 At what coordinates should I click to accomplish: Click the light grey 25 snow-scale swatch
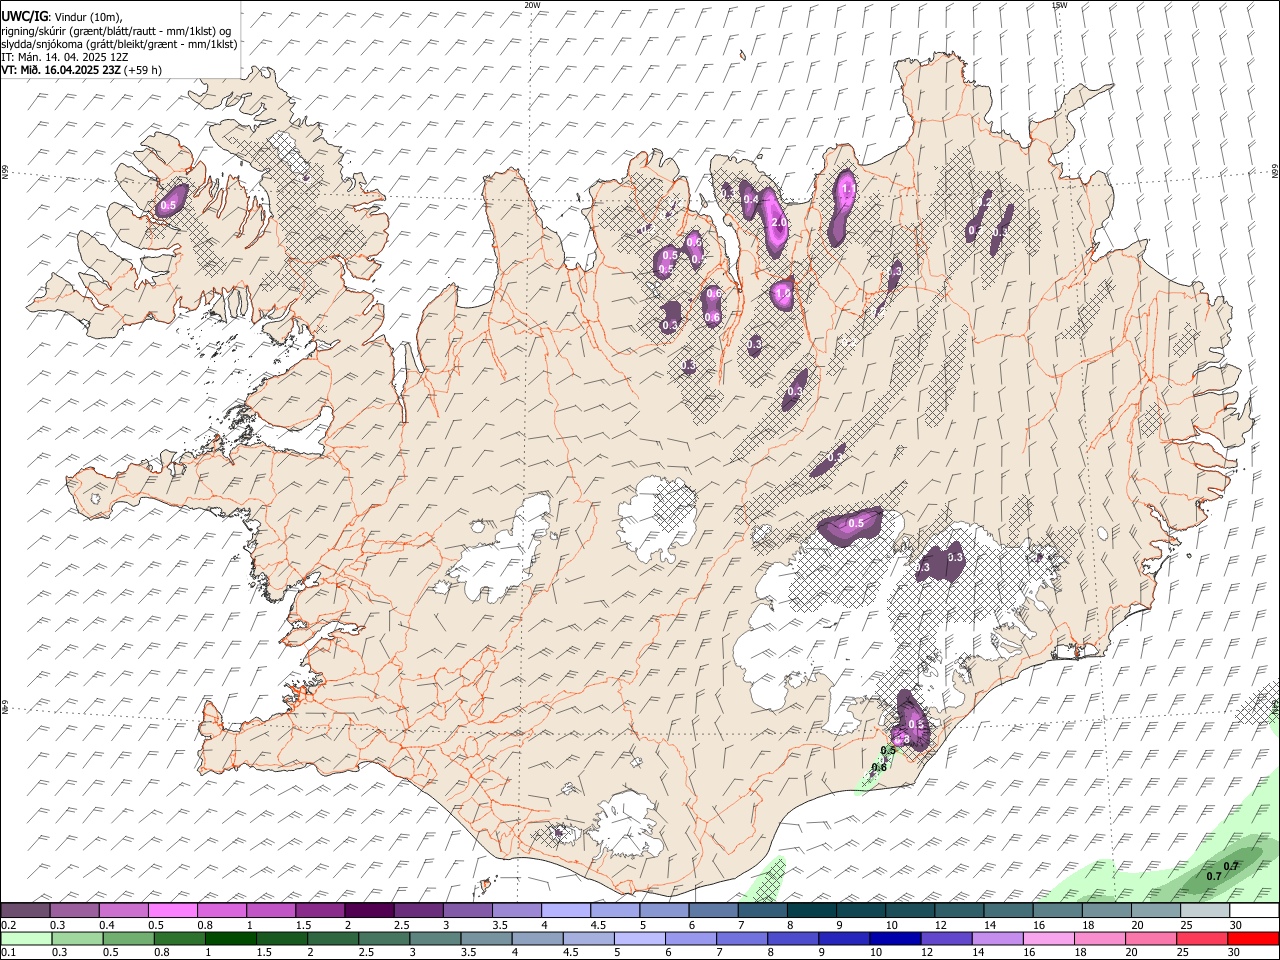1204,911
